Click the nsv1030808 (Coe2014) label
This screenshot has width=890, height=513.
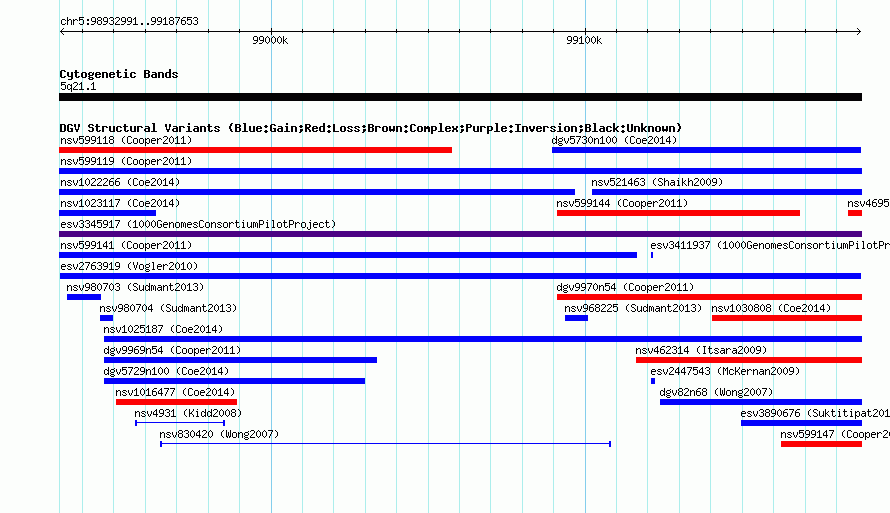(771, 308)
